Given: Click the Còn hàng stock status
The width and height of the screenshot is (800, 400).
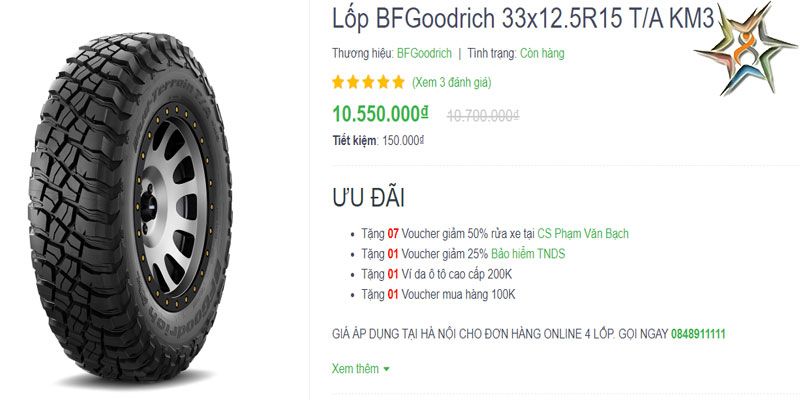Looking at the screenshot, I should coord(542,54).
